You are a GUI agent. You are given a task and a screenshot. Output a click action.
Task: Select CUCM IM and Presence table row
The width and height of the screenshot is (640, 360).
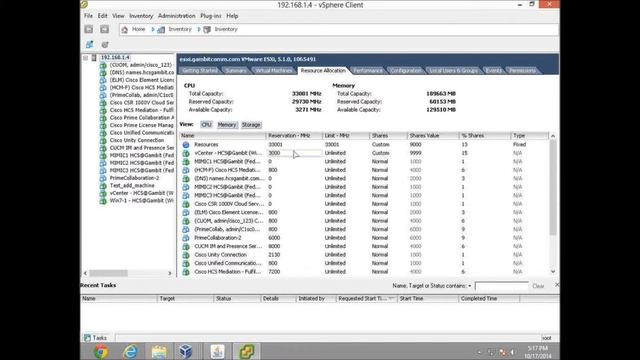coord(364,247)
